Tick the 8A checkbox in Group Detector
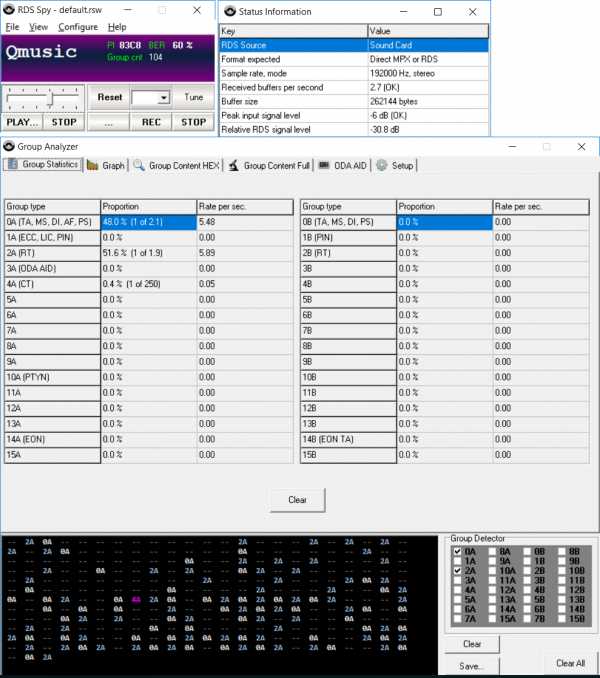Viewport: 600px width, 678px height. pyautogui.click(x=492, y=551)
